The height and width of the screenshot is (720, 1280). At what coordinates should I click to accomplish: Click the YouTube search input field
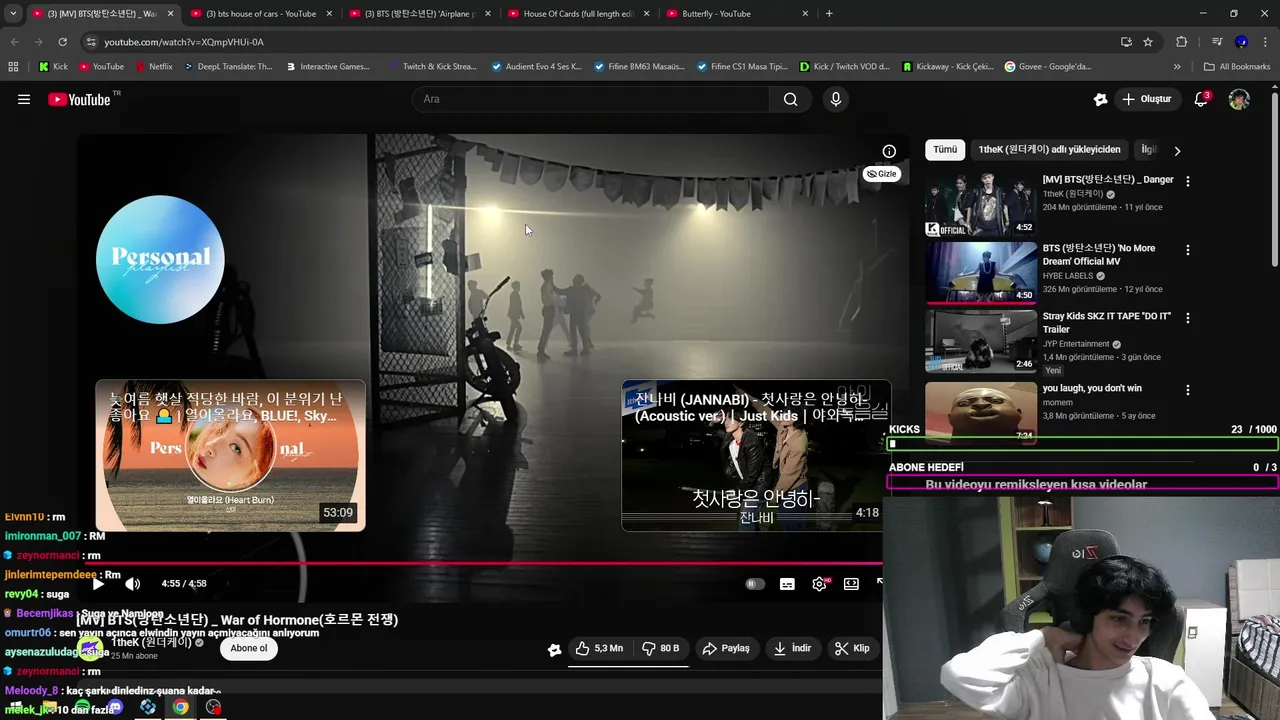pyautogui.click(x=590, y=99)
